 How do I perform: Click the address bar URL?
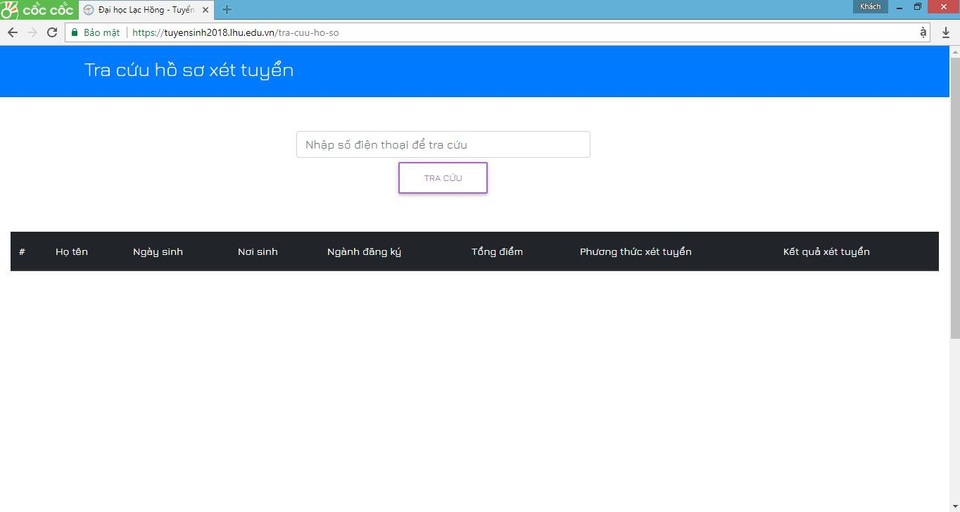pos(235,32)
